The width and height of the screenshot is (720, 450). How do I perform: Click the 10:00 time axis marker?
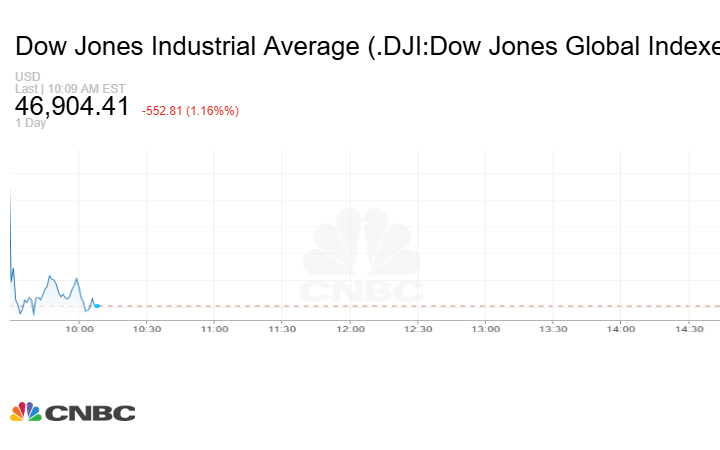[x=79, y=328]
